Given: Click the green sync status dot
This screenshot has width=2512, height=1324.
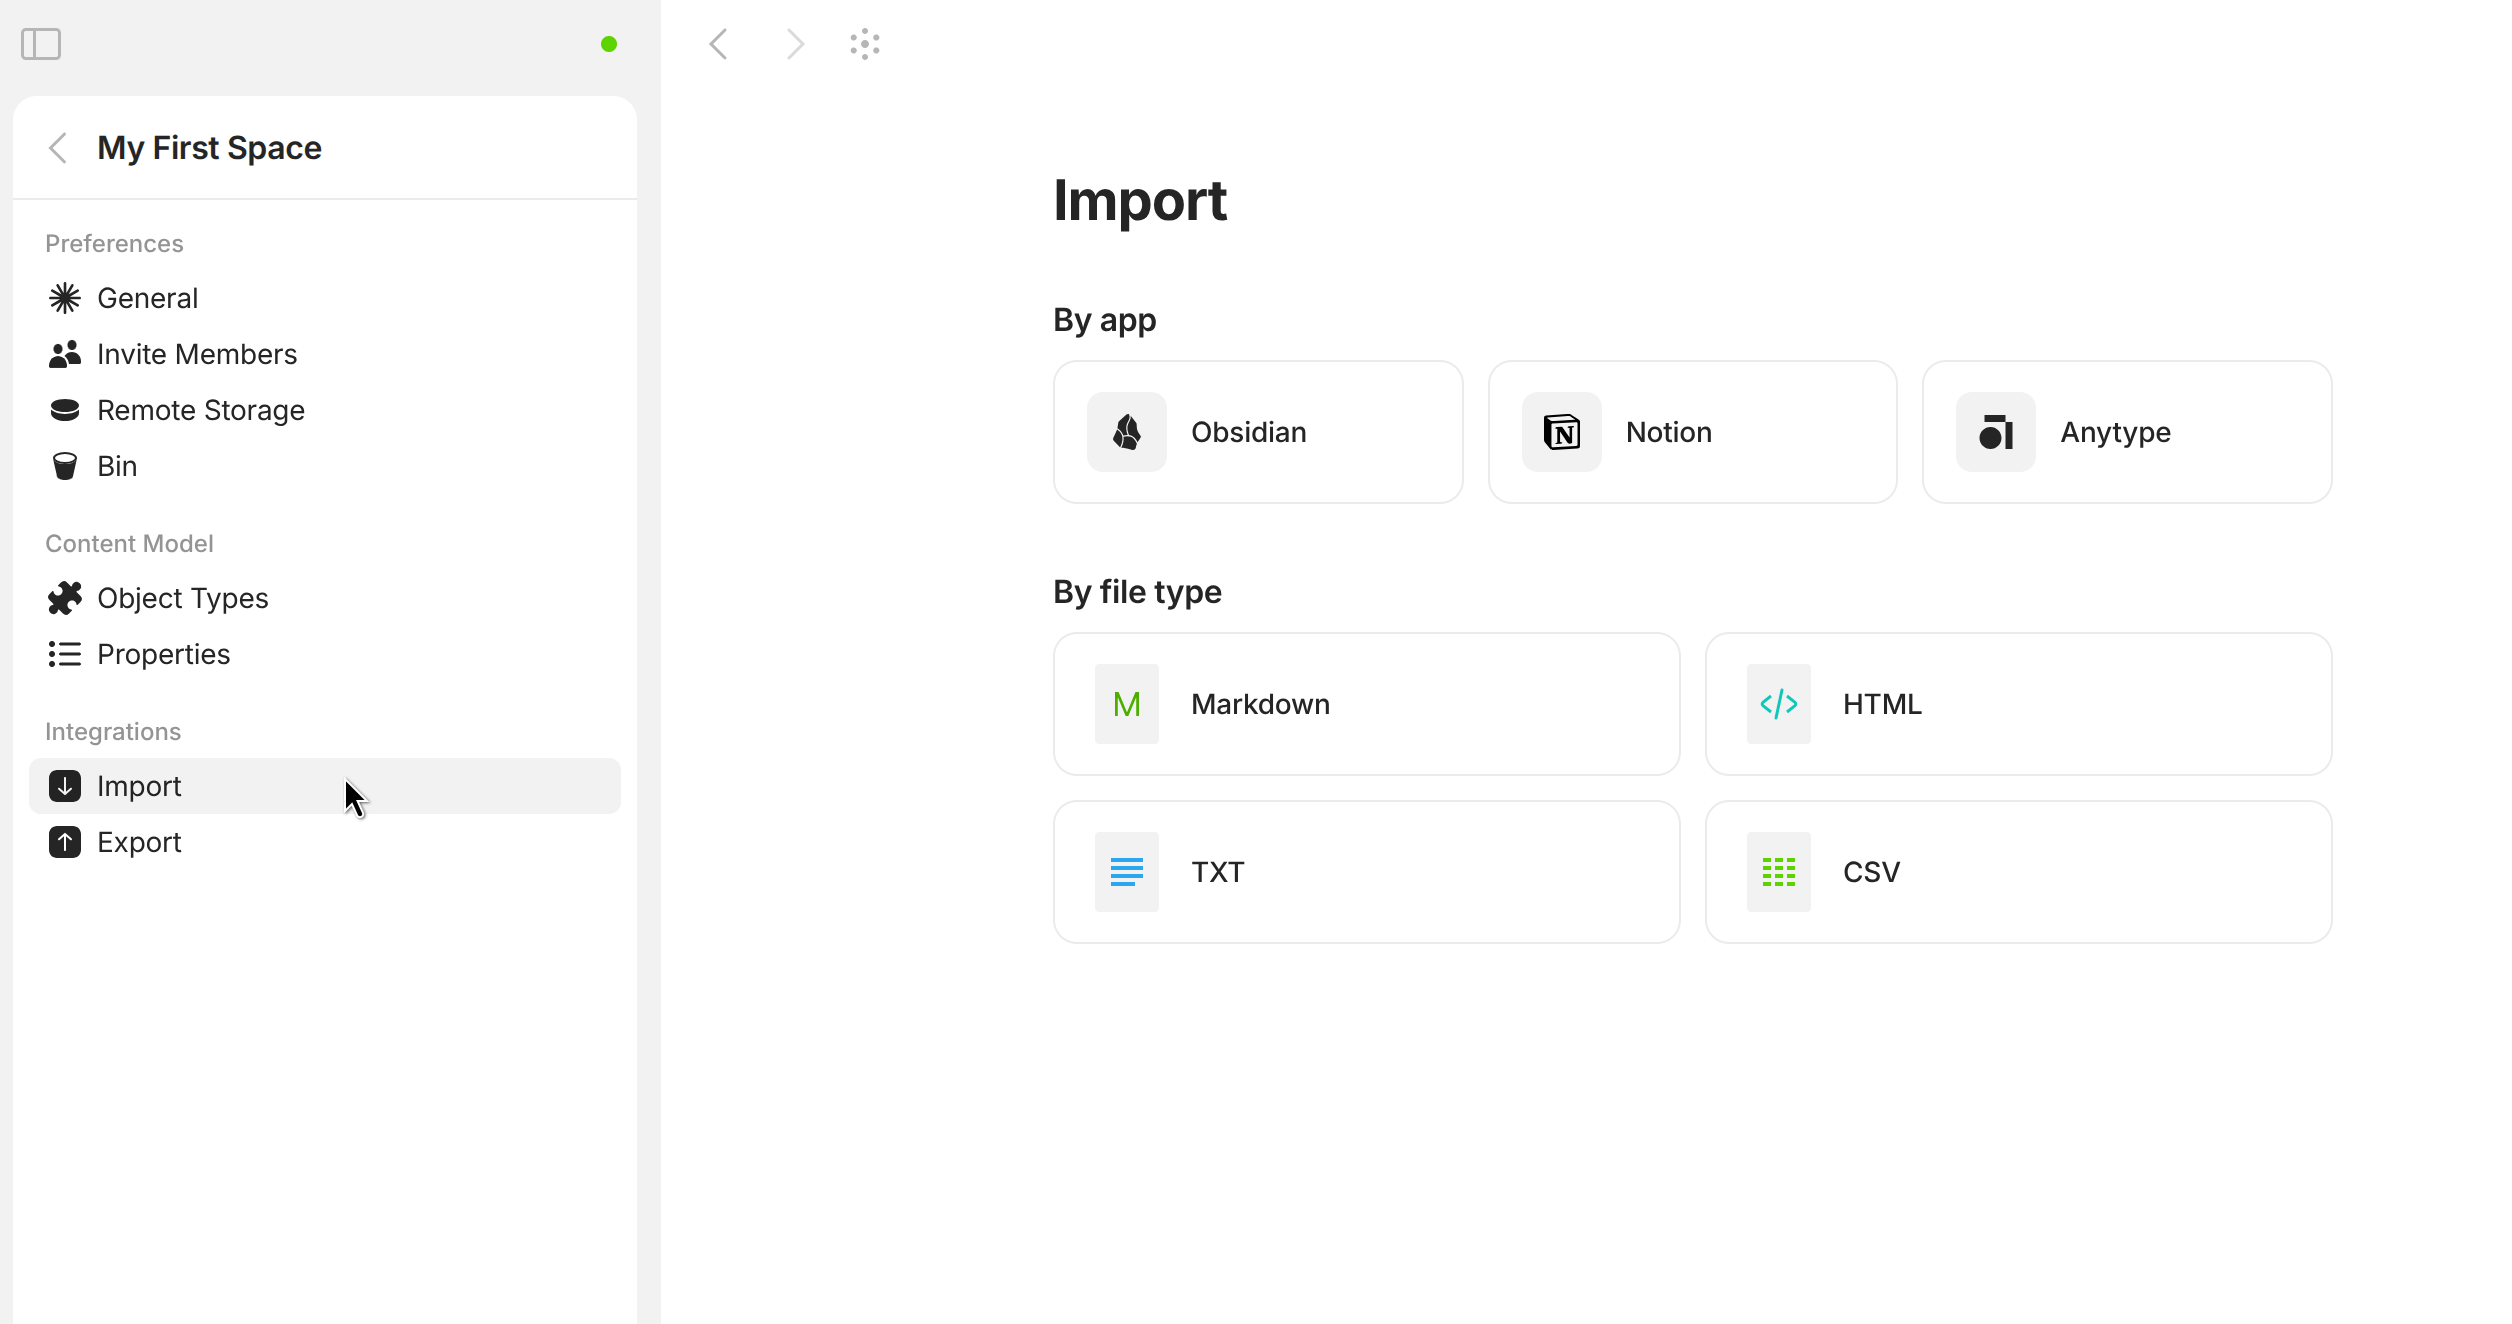Looking at the screenshot, I should tap(609, 44).
